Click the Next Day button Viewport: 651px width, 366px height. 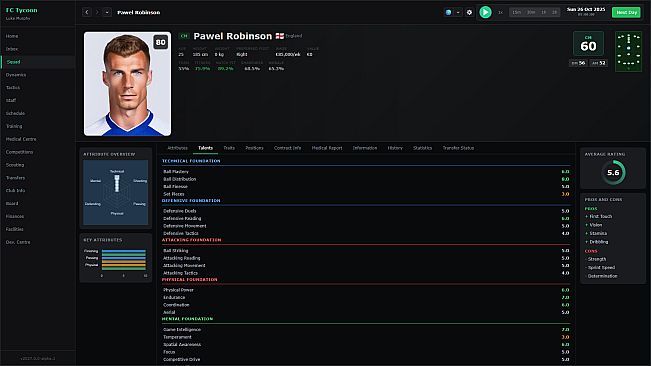tap(626, 12)
